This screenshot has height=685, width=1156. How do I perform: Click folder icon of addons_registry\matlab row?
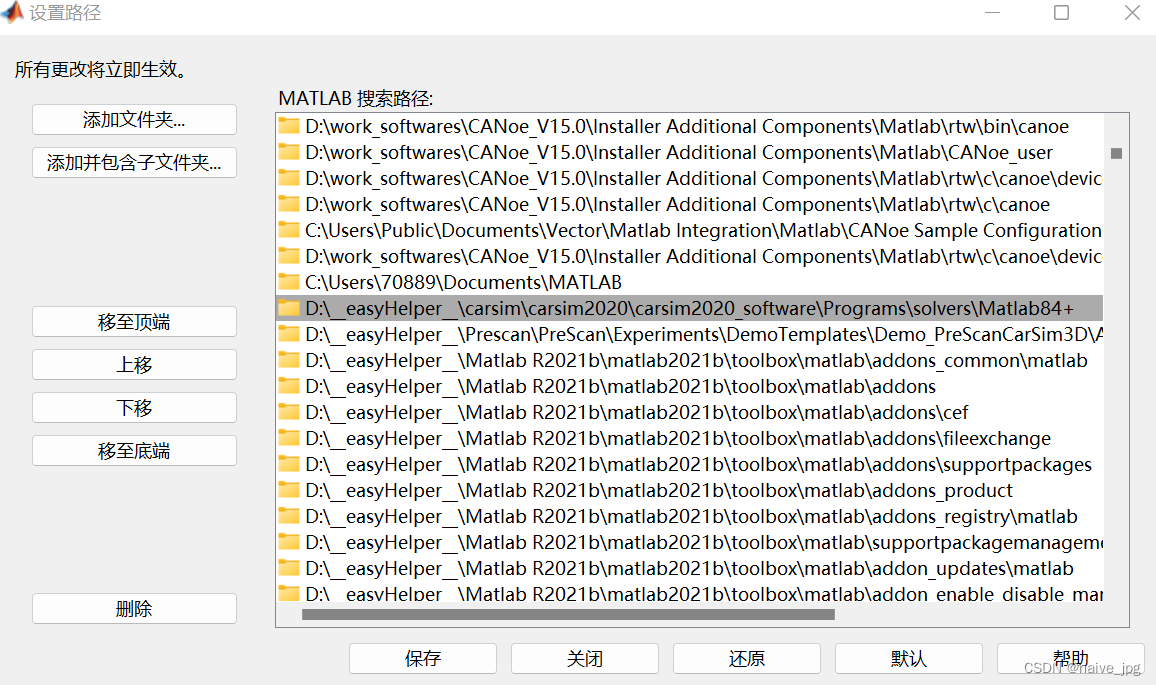[x=289, y=516]
